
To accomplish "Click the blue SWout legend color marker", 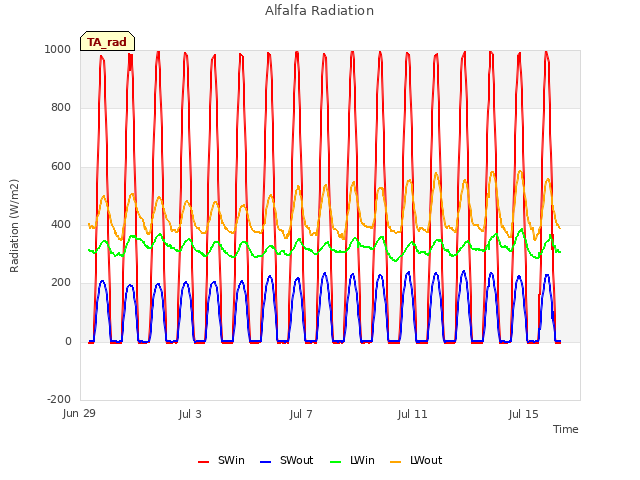I will point(265,462).
